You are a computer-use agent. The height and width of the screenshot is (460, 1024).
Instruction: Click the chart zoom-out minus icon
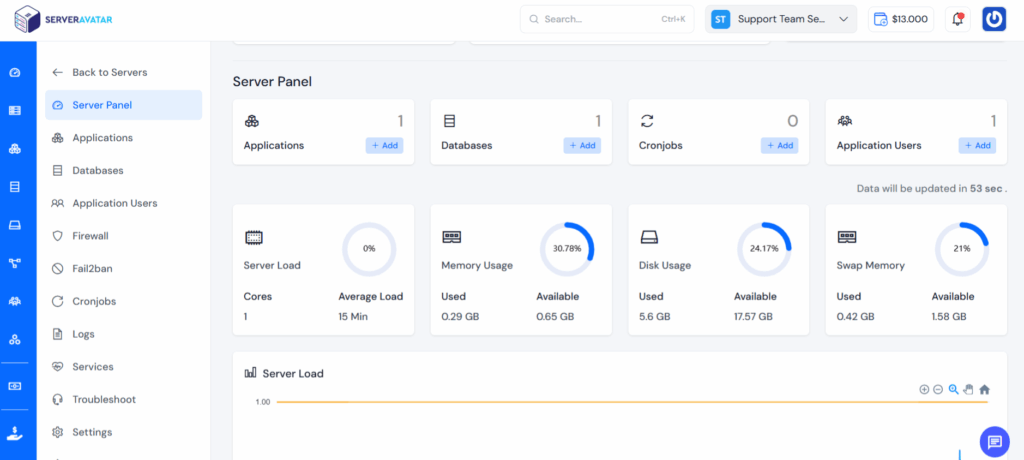tap(938, 389)
